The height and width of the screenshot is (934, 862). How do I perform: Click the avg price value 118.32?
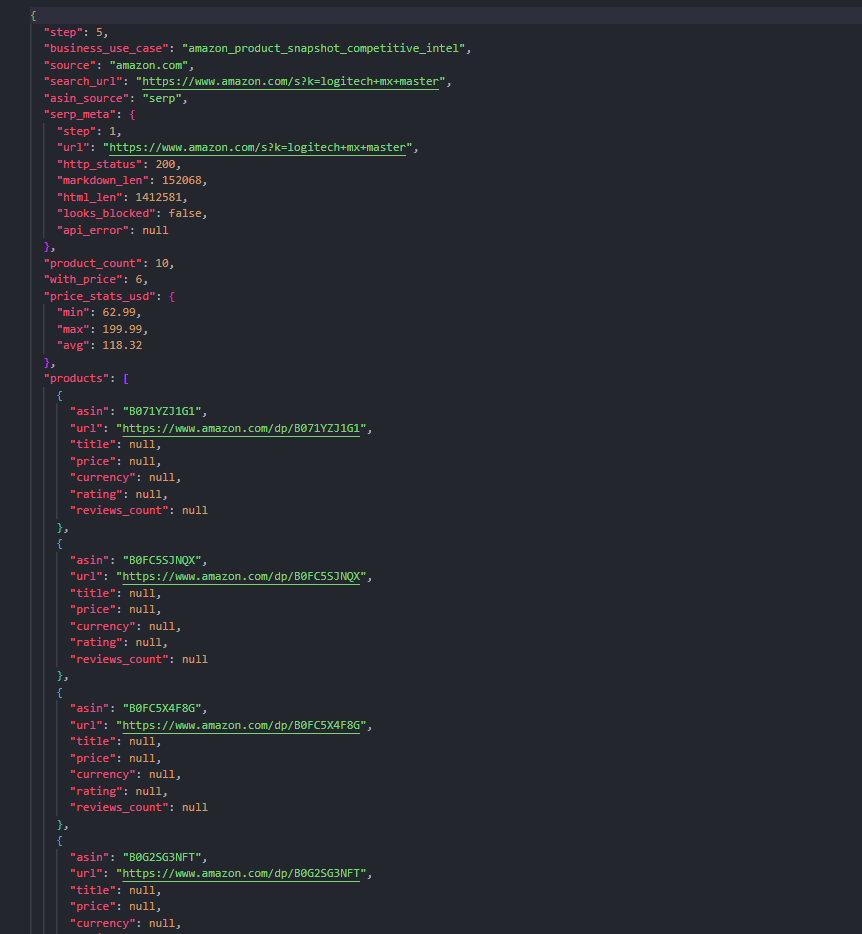pyautogui.click(x=122, y=345)
